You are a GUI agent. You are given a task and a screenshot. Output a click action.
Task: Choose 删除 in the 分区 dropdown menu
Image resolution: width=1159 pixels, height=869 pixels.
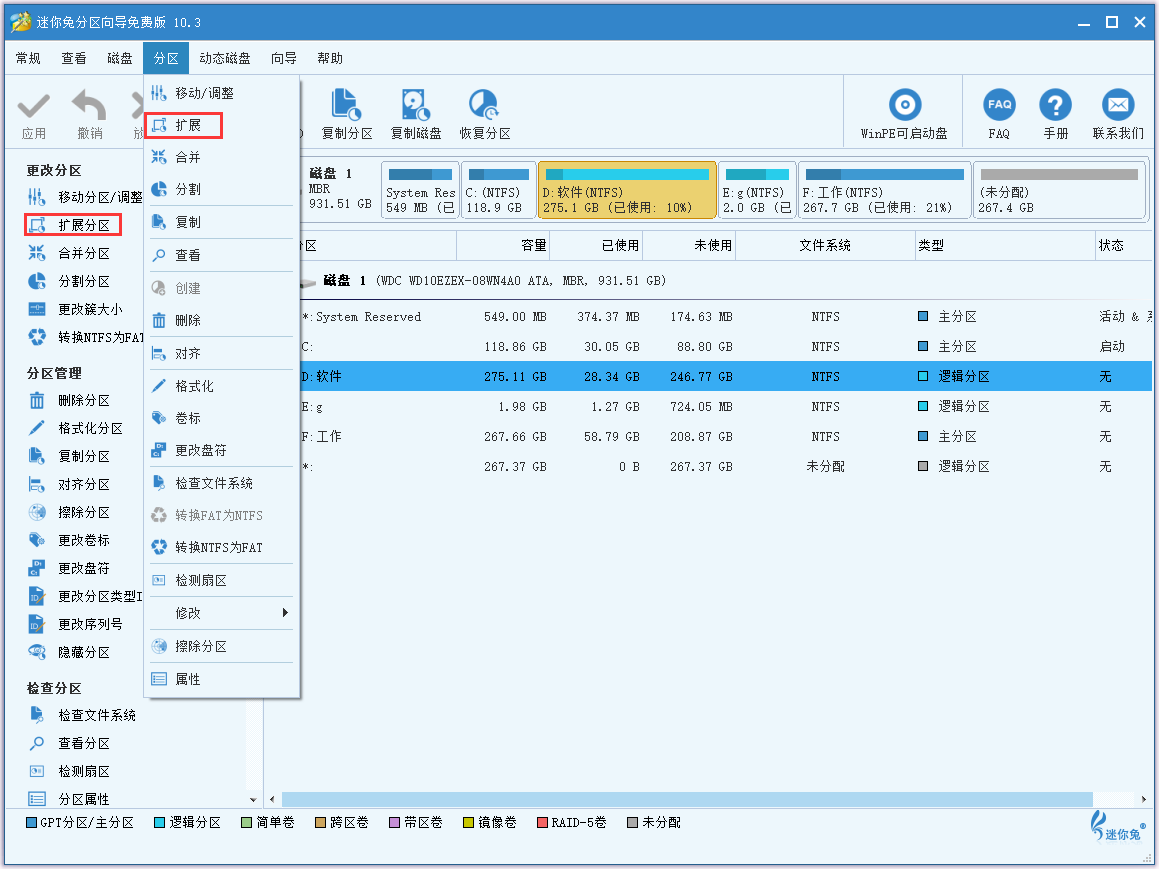[222, 320]
